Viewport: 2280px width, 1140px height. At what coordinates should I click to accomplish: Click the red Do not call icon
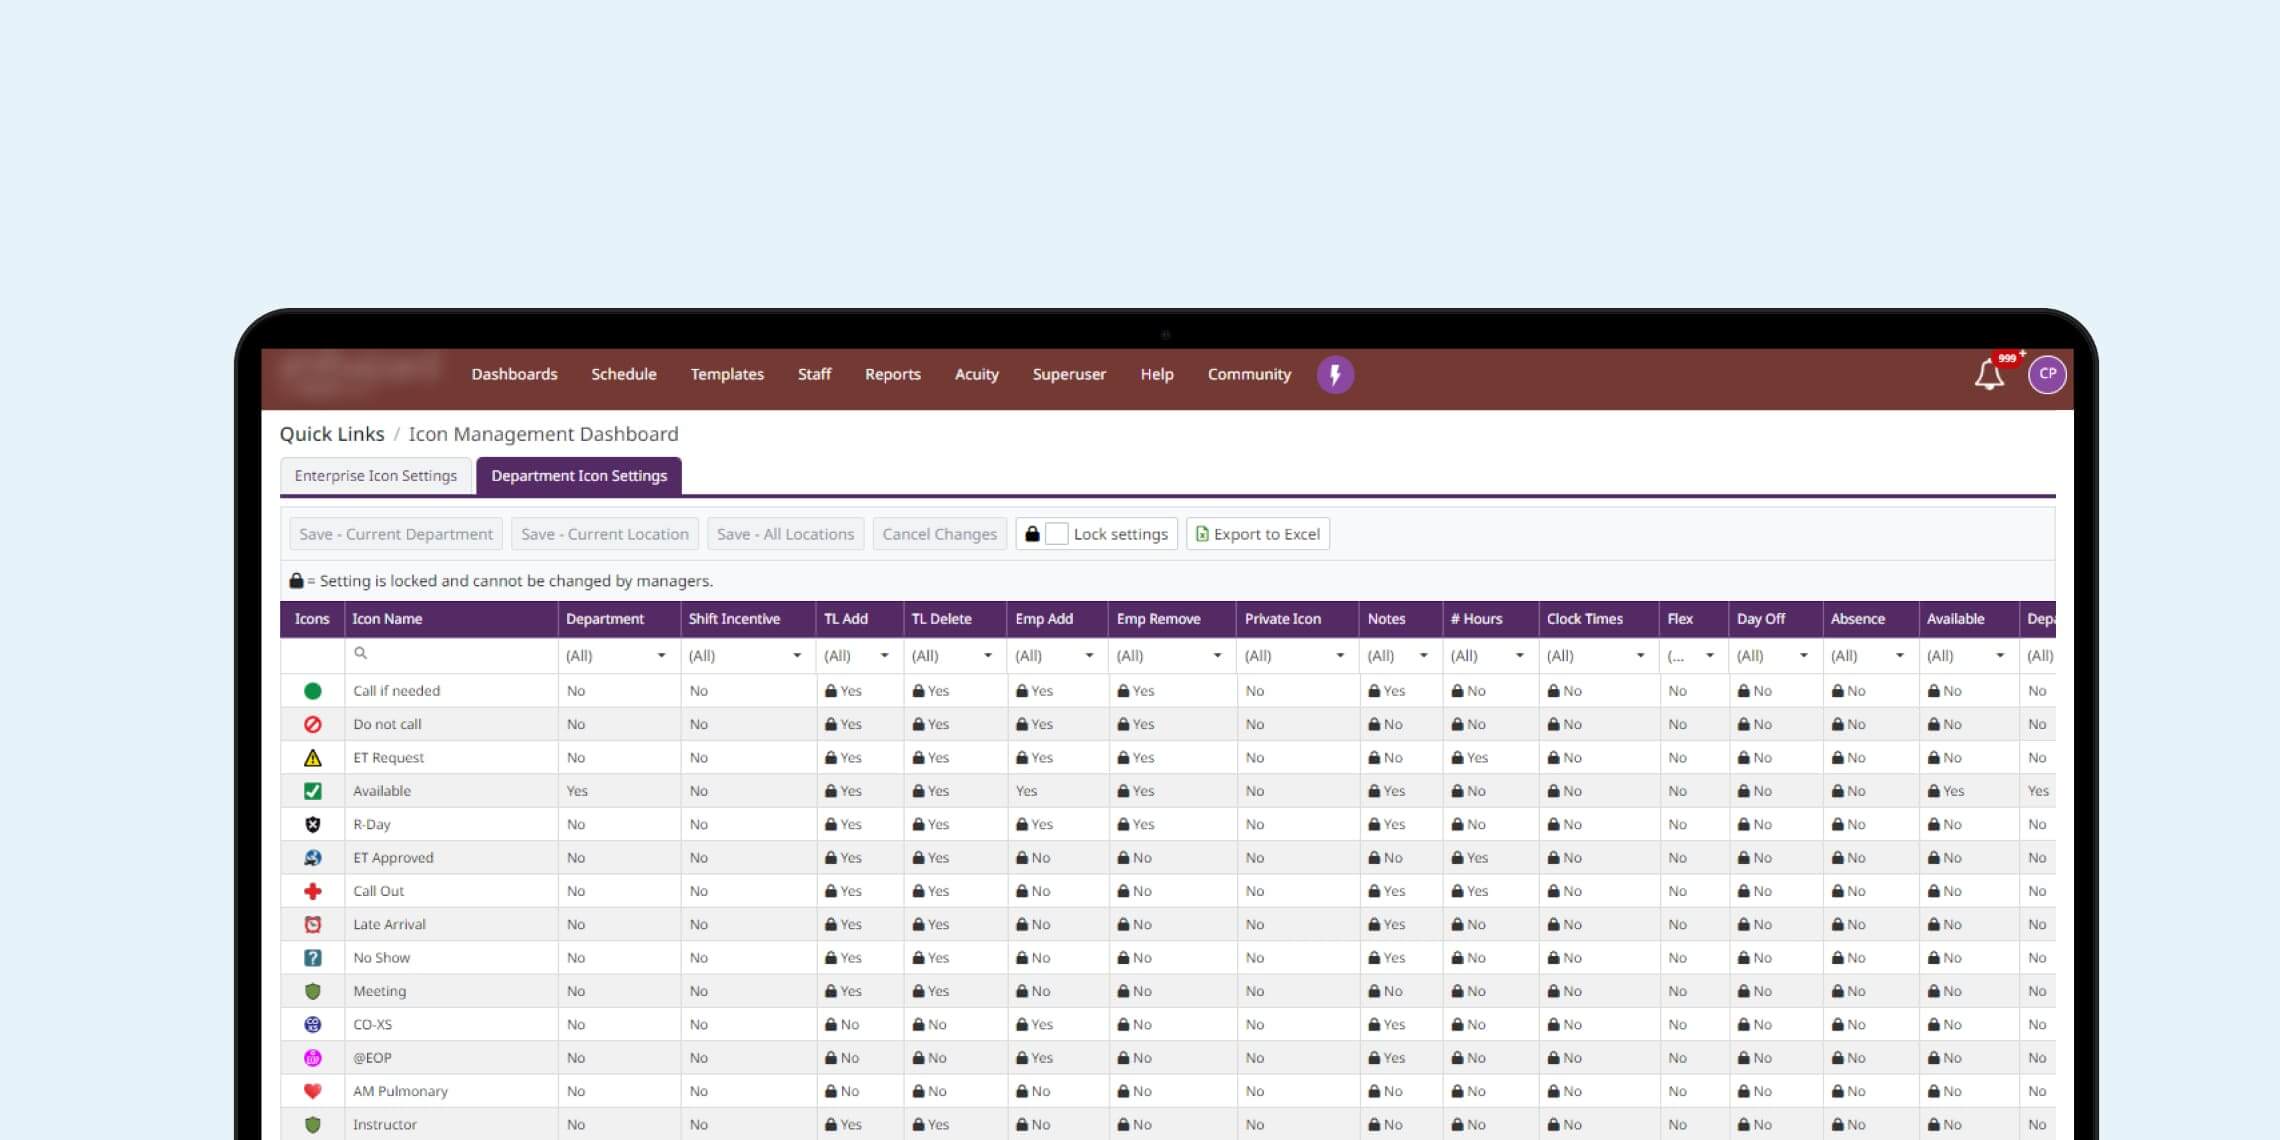(313, 724)
